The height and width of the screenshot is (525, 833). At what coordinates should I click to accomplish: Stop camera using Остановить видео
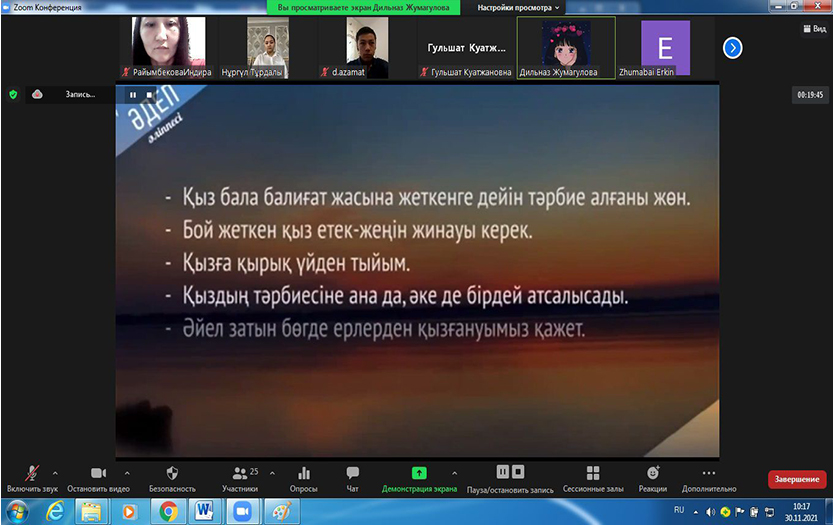98,473
